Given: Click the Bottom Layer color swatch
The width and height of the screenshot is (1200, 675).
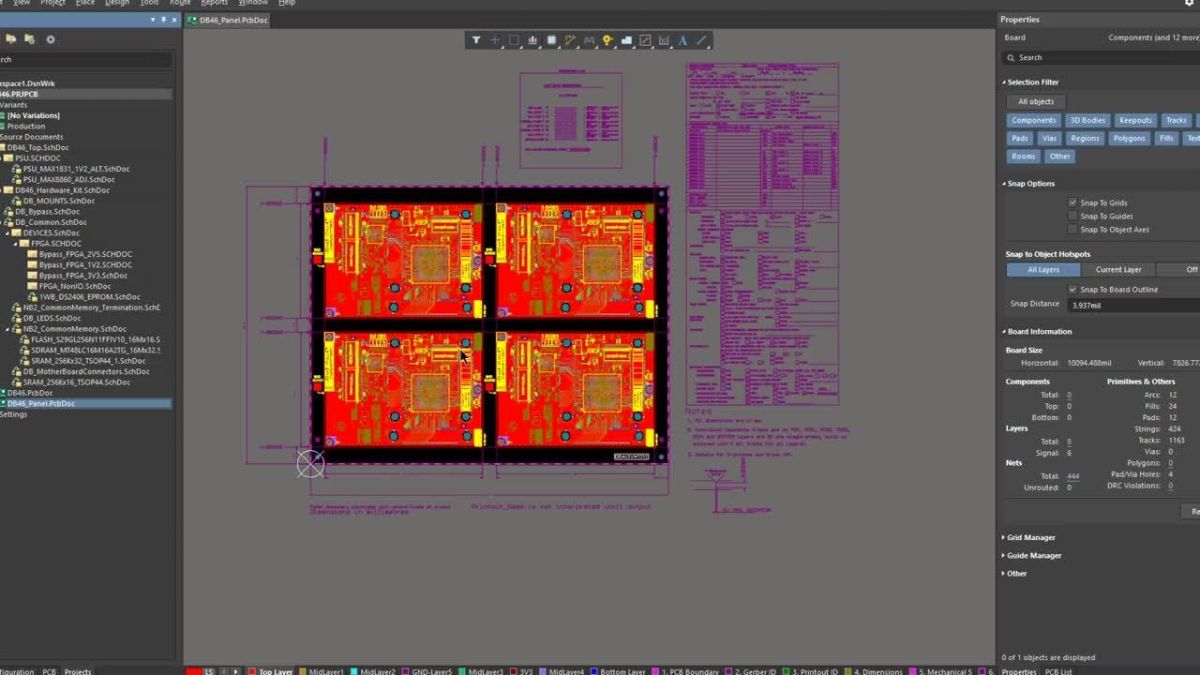Looking at the screenshot, I should 592,671.
